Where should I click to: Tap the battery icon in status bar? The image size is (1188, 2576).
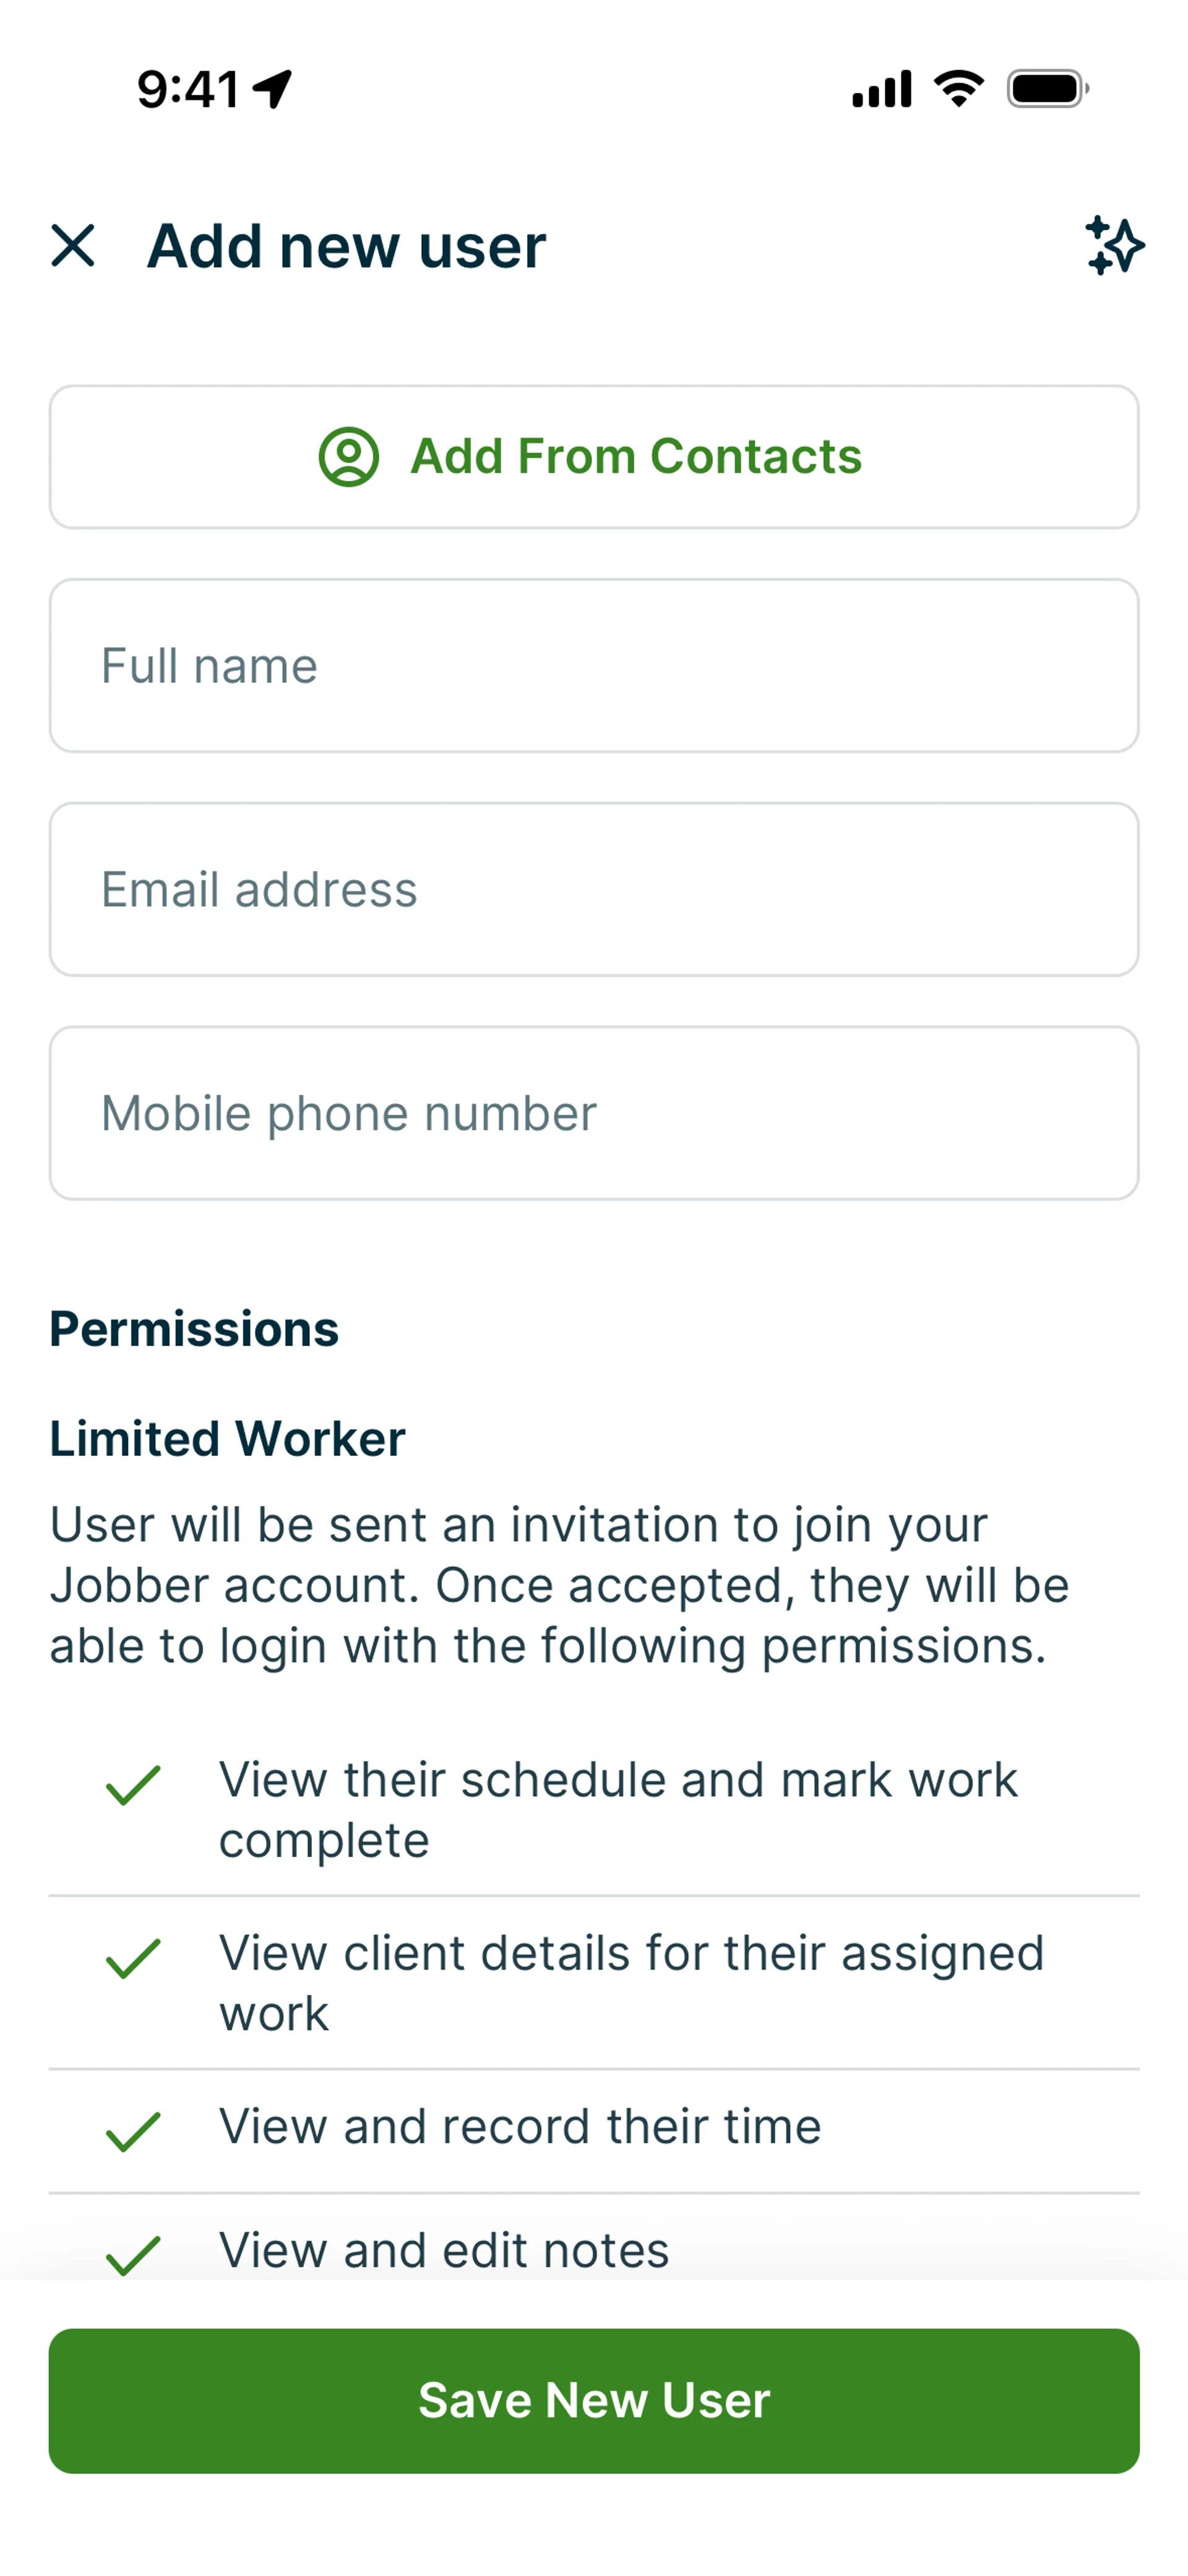pos(1047,89)
